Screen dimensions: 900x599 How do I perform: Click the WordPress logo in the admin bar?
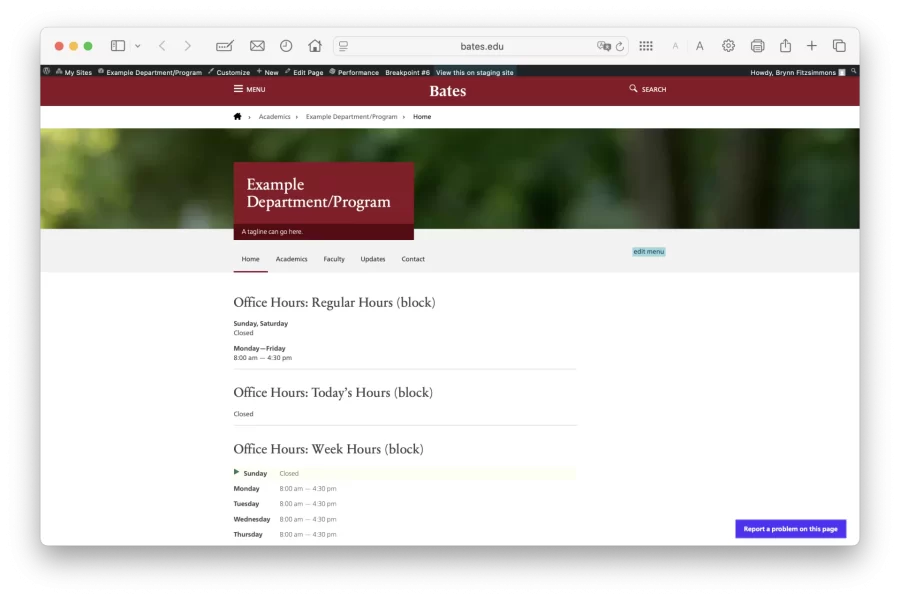(x=46, y=71)
